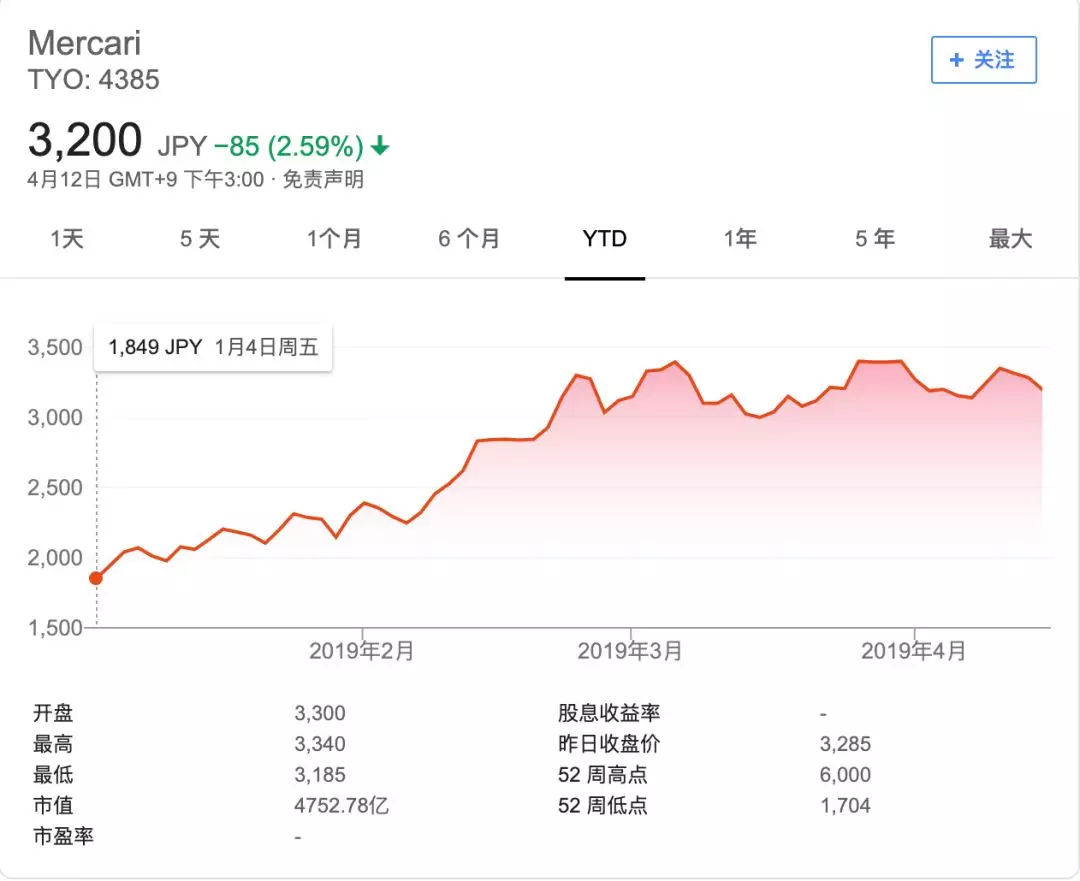Click the Mercari company title

(x=85, y=43)
